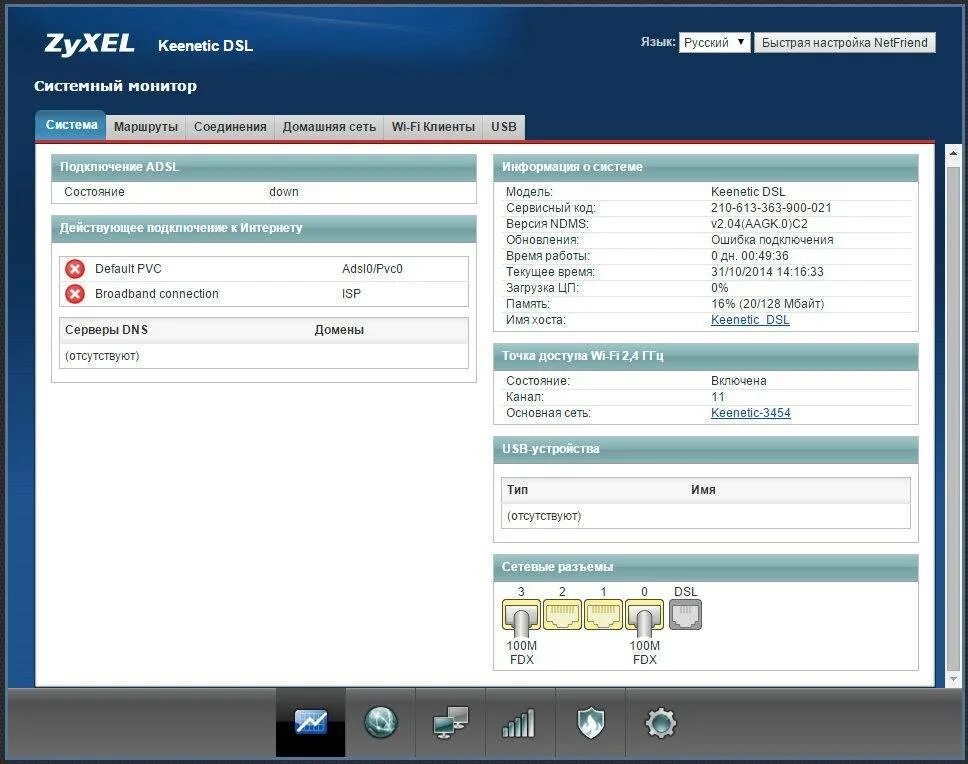Image resolution: width=968 pixels, height=764 pixels.
Task: Click NDMS version v2.04(AAGK.0)C2
Action: tap(759, 224)
